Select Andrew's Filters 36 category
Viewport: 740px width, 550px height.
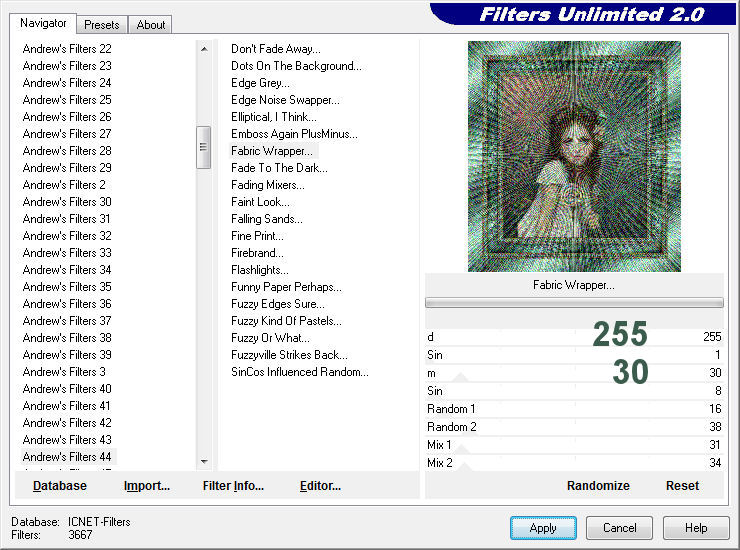click(x=67, y=304)
